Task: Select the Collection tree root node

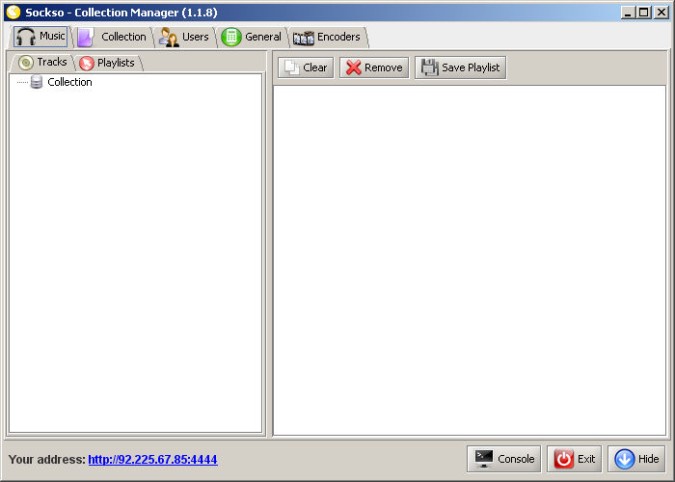Action: (69, 82)
